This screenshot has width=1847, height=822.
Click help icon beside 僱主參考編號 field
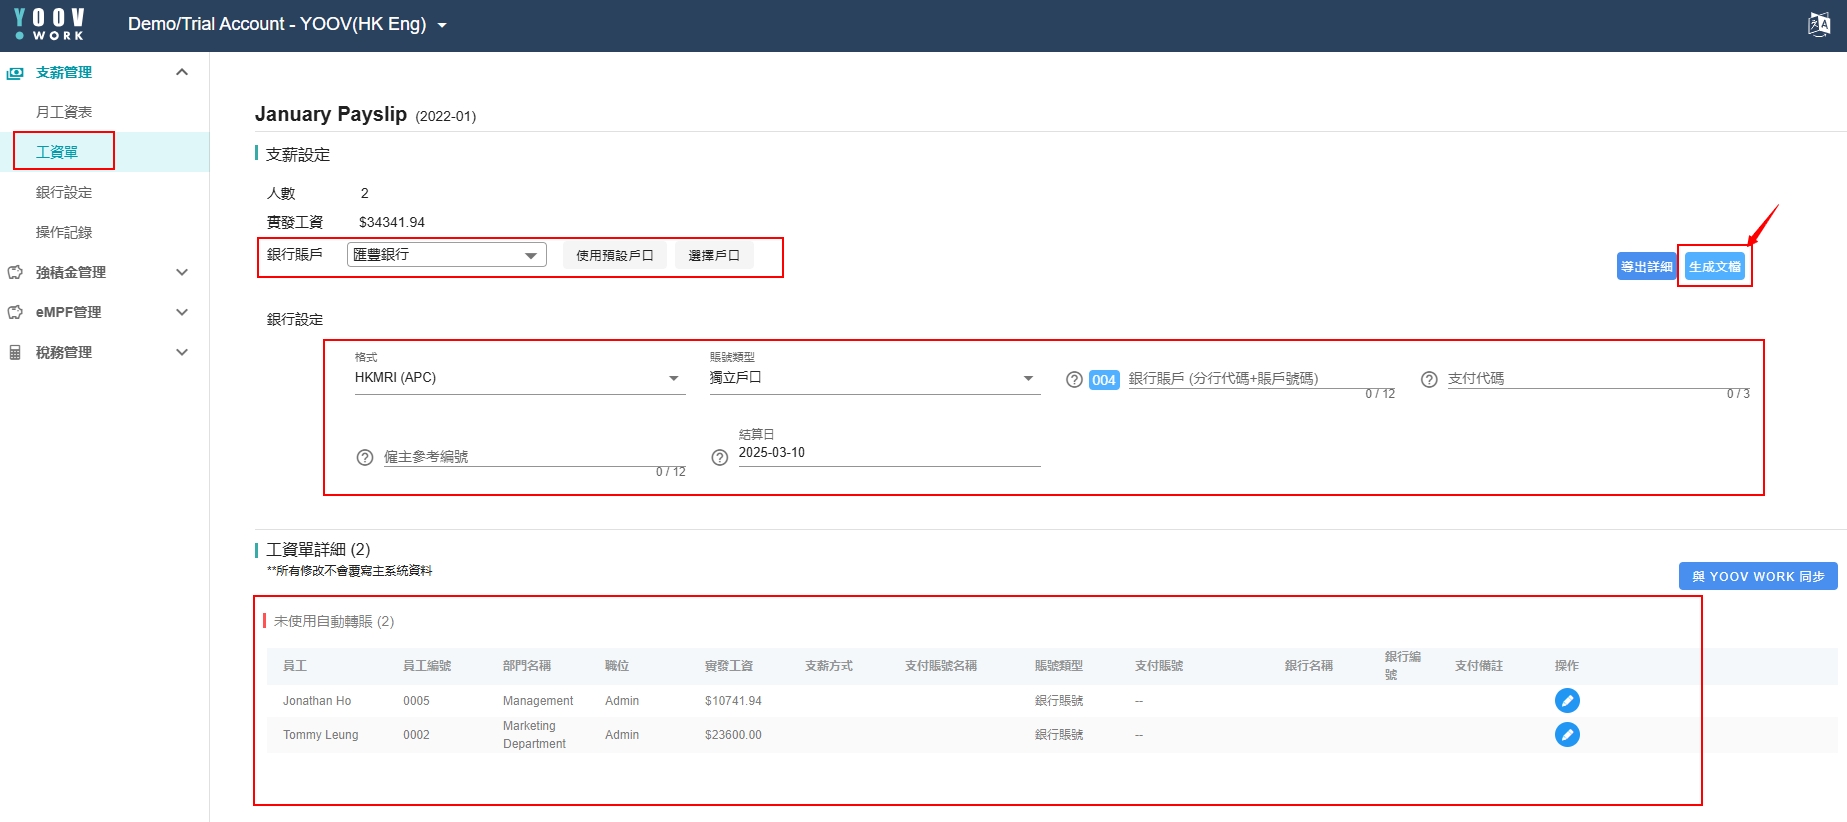pos(365,458)
